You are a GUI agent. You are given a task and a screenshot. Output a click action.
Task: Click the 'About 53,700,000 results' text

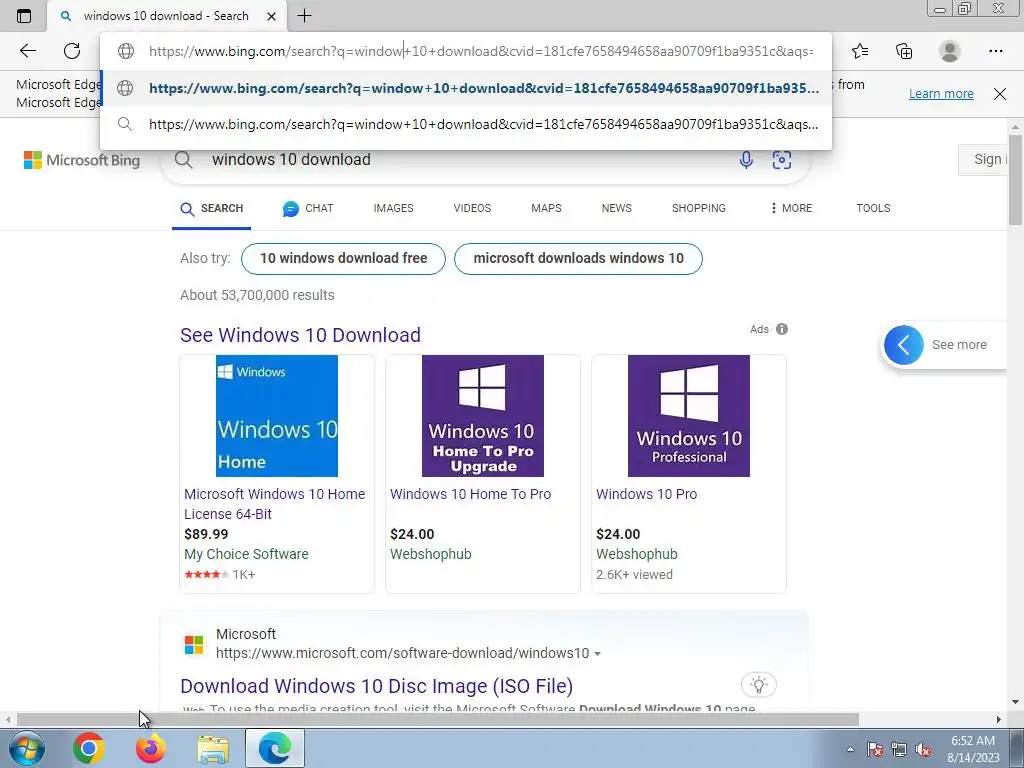click(x=257, y=295)
